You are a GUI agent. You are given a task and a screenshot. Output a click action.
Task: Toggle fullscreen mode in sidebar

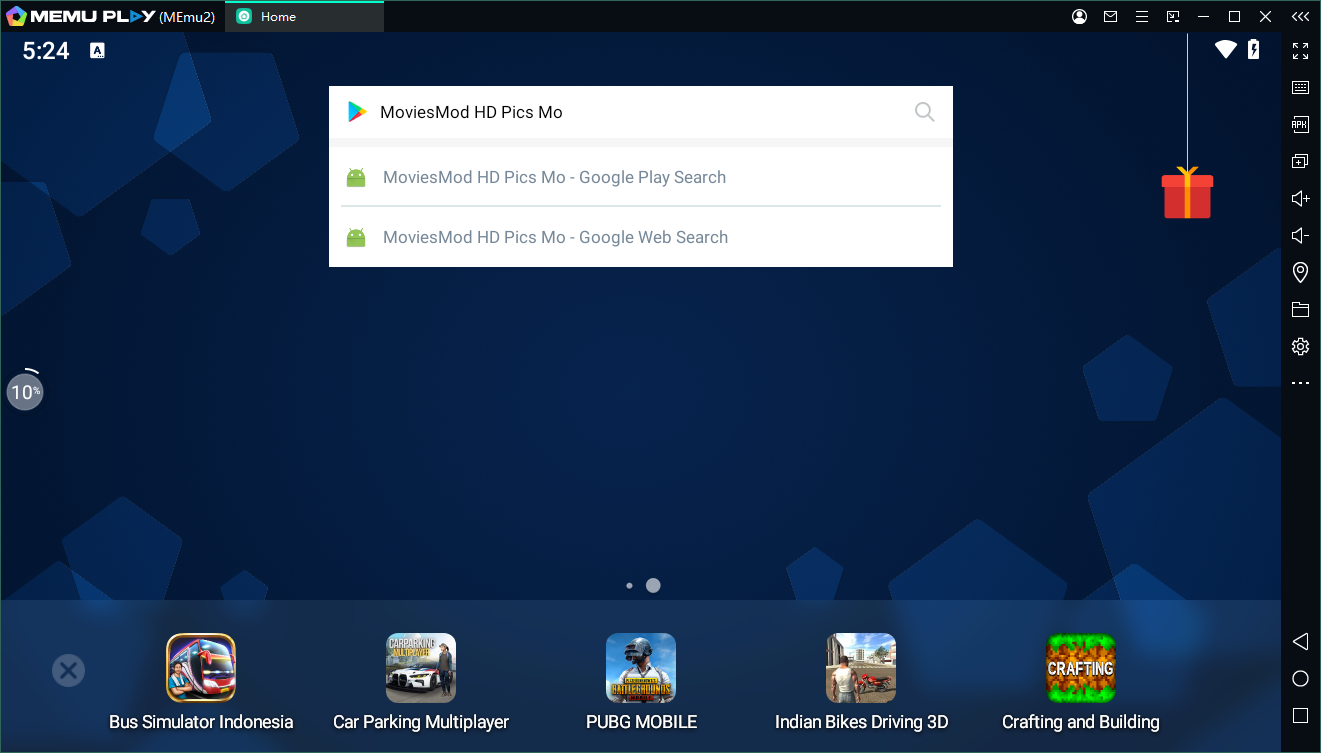tap(1300, 51)
